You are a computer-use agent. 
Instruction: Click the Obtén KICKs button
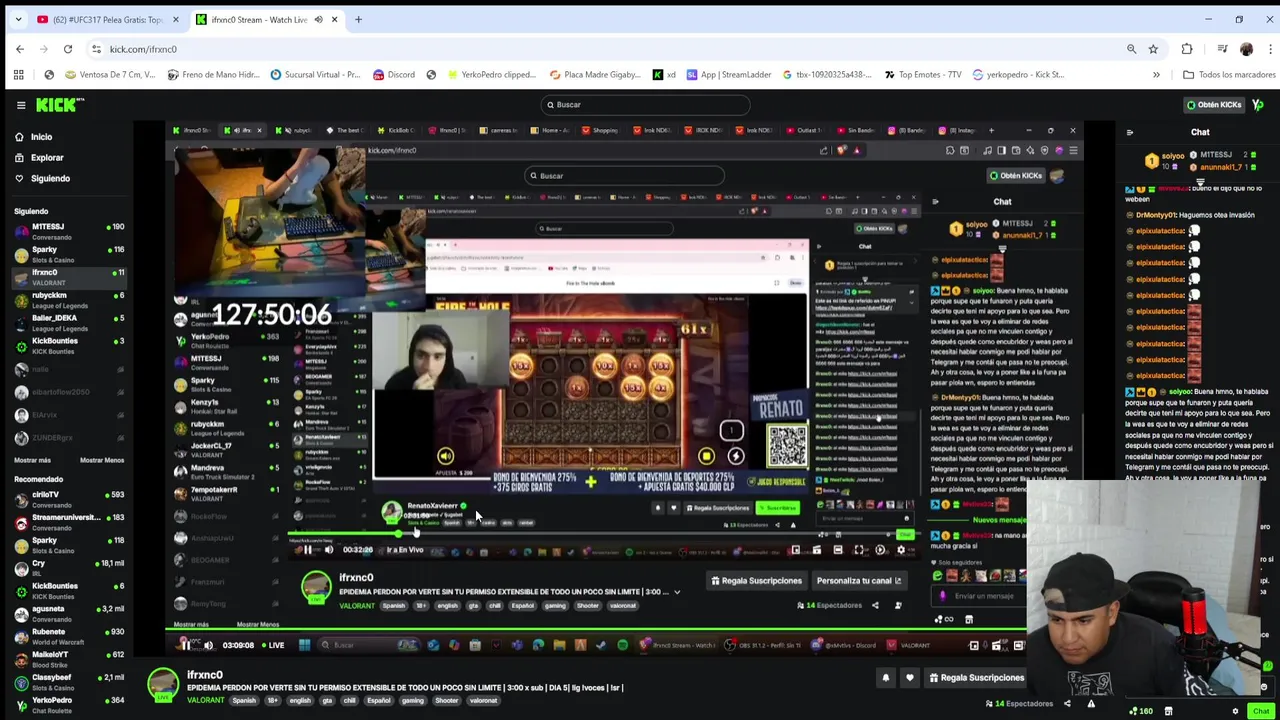point(1214,105)
